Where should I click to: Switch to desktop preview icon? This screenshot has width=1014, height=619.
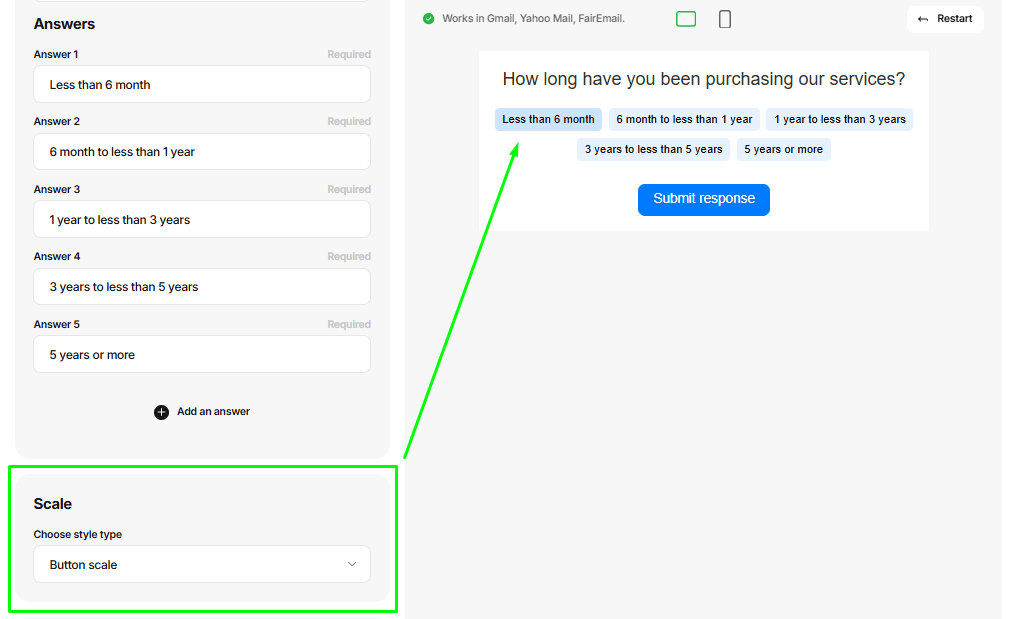(686, 19)
